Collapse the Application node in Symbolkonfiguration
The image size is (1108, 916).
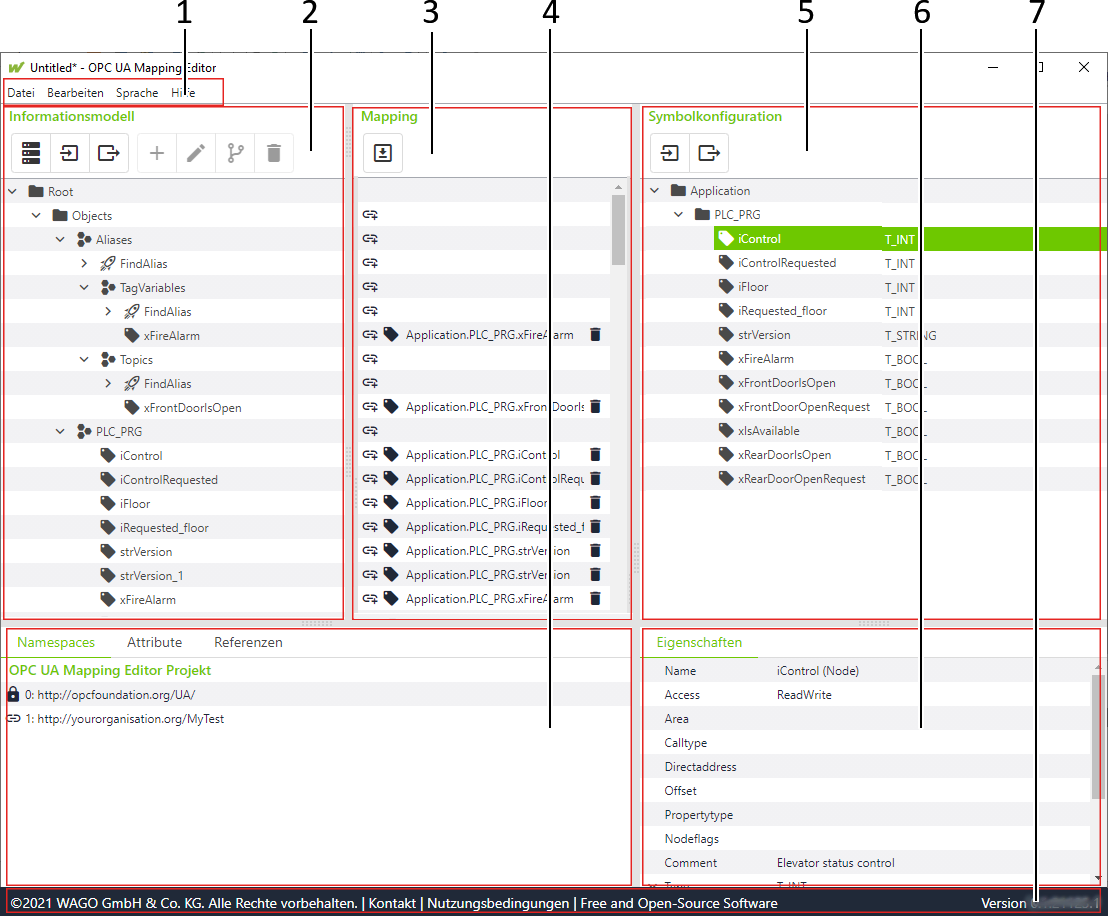click(x=654, y=190)
